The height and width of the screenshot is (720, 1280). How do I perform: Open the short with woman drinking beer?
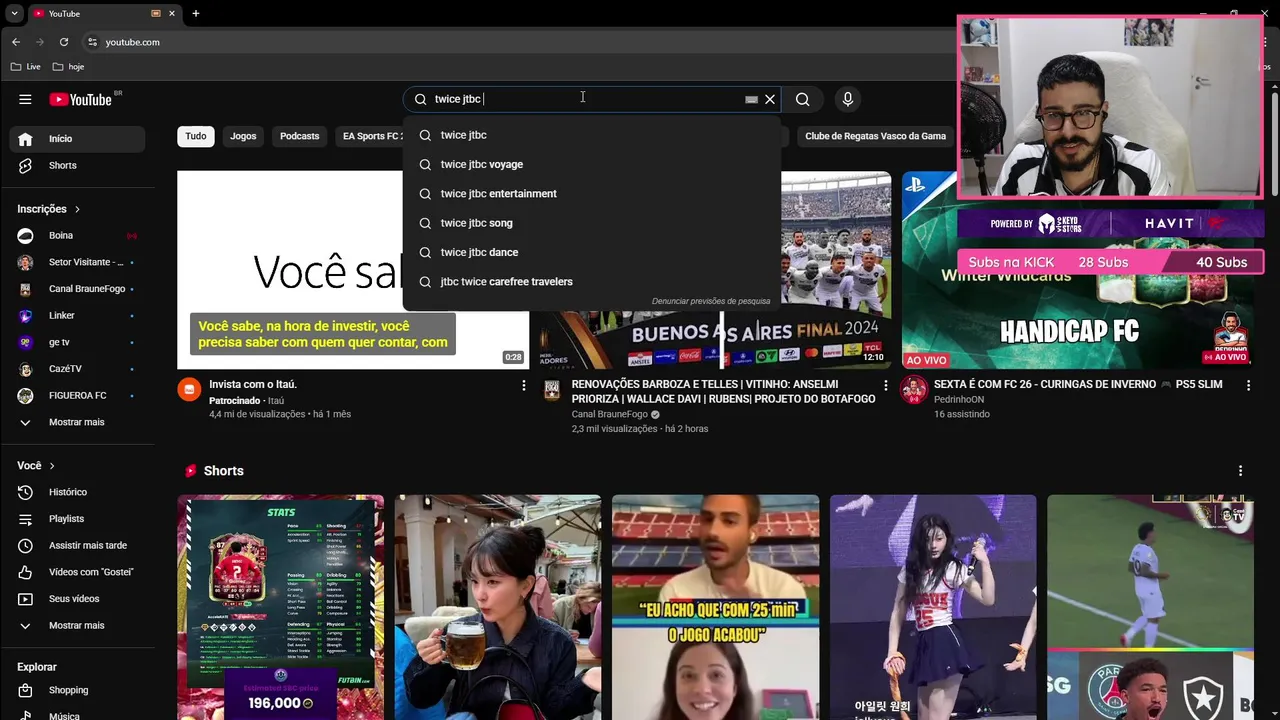[498, 607]
